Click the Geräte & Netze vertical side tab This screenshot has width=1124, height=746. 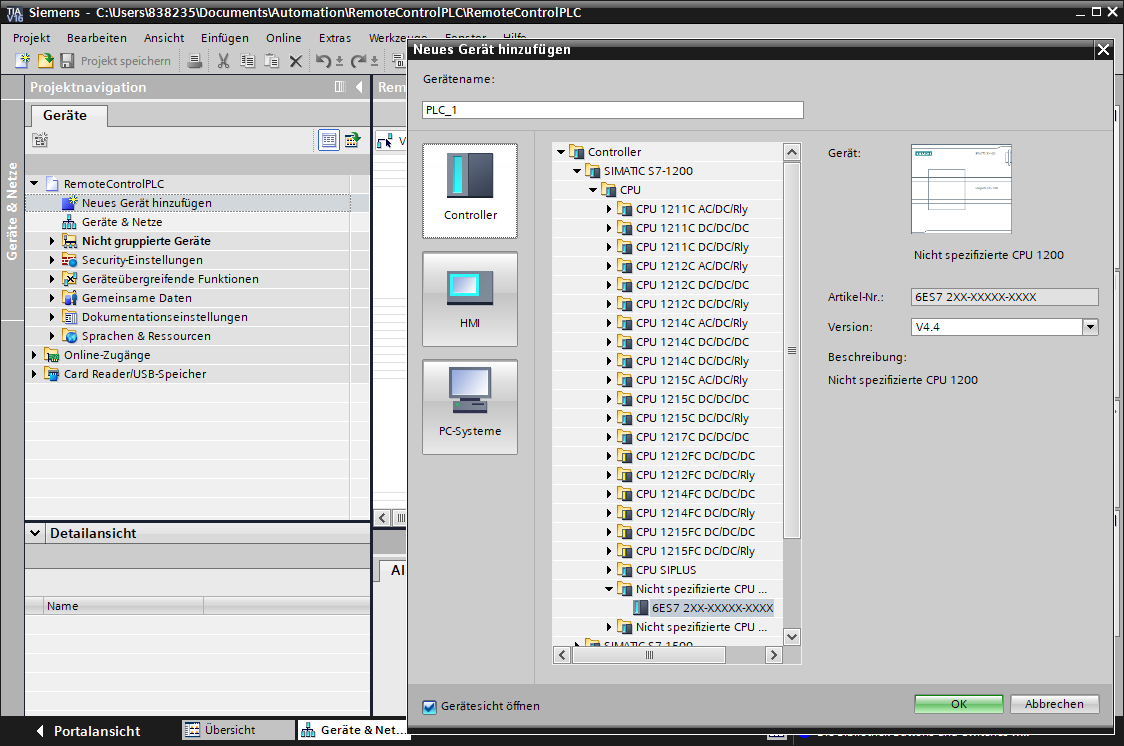[x=12, y=211]
